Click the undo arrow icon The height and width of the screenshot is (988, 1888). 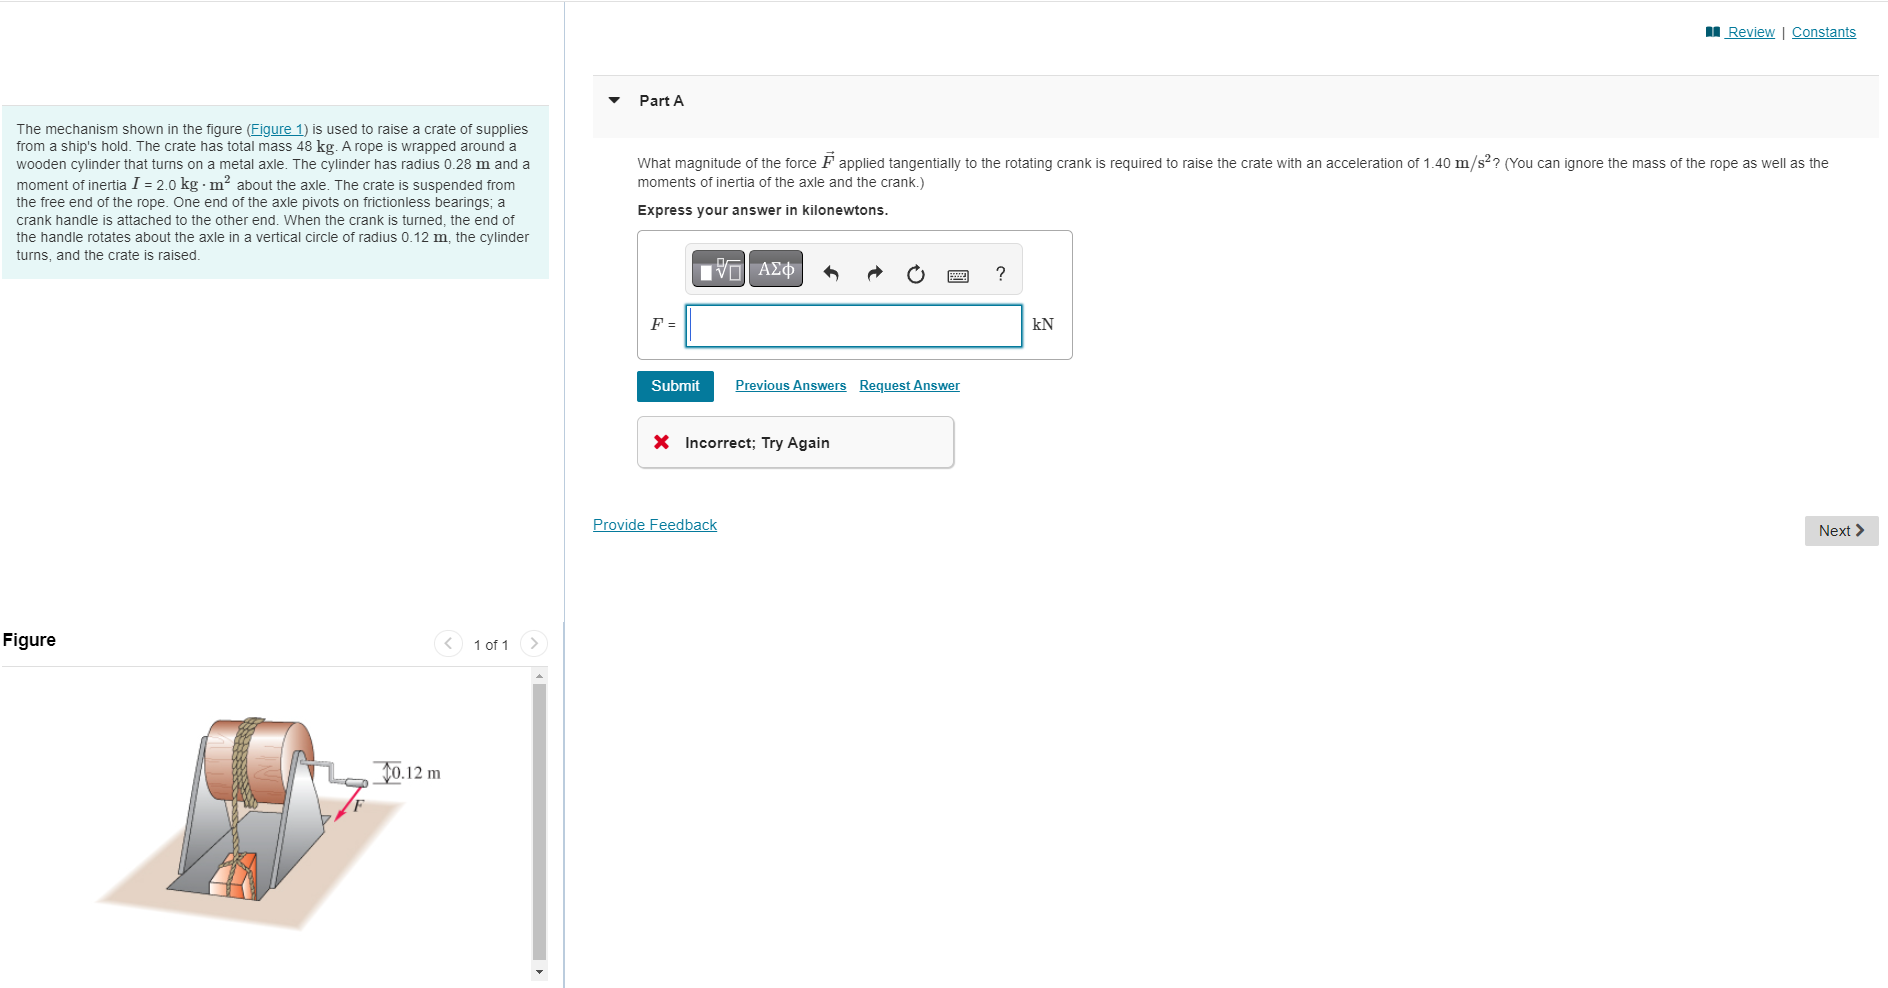click(831, 274)
